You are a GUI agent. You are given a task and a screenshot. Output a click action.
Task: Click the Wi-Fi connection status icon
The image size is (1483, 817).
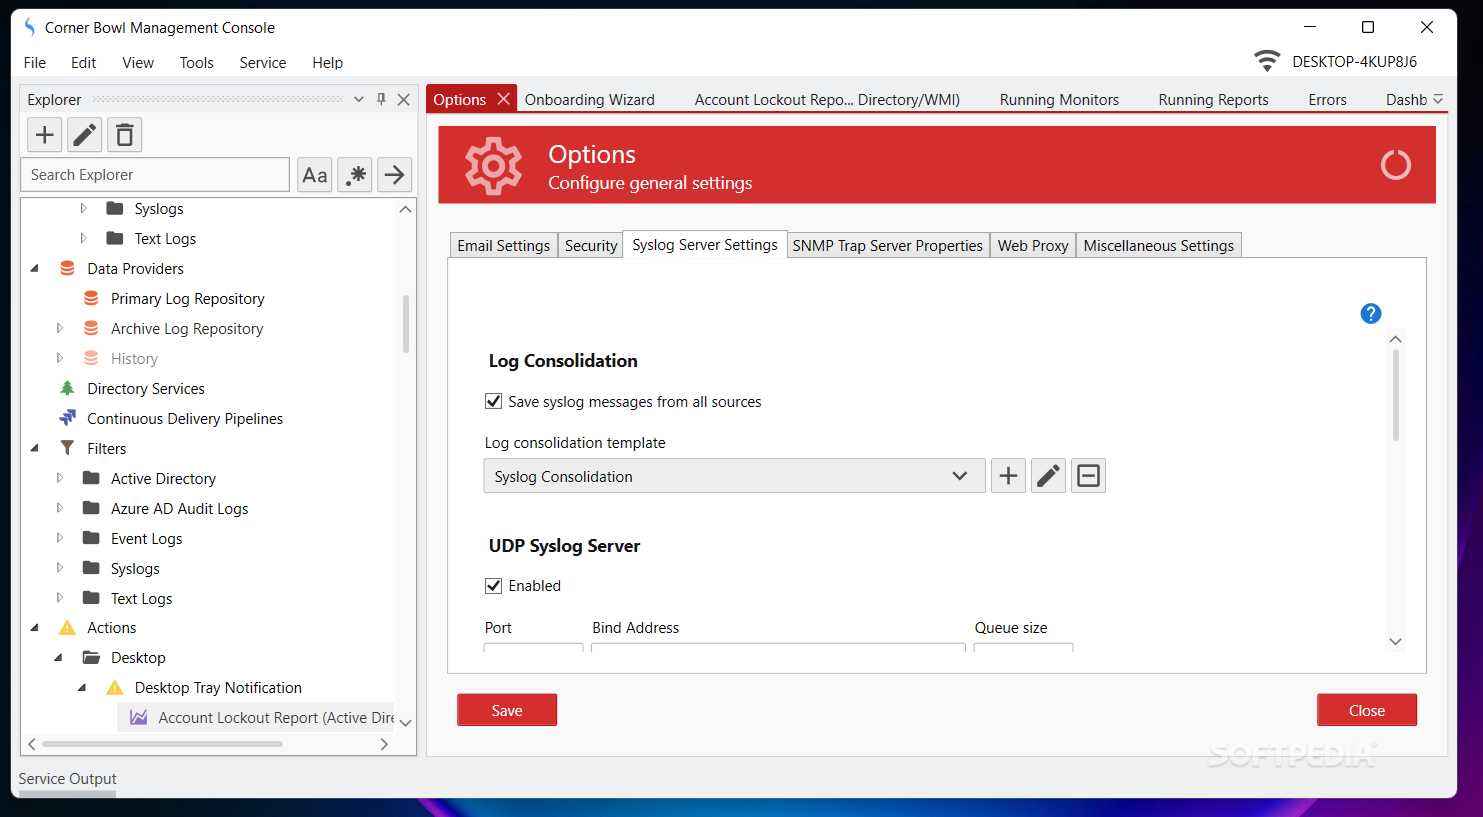(1267, 61)
